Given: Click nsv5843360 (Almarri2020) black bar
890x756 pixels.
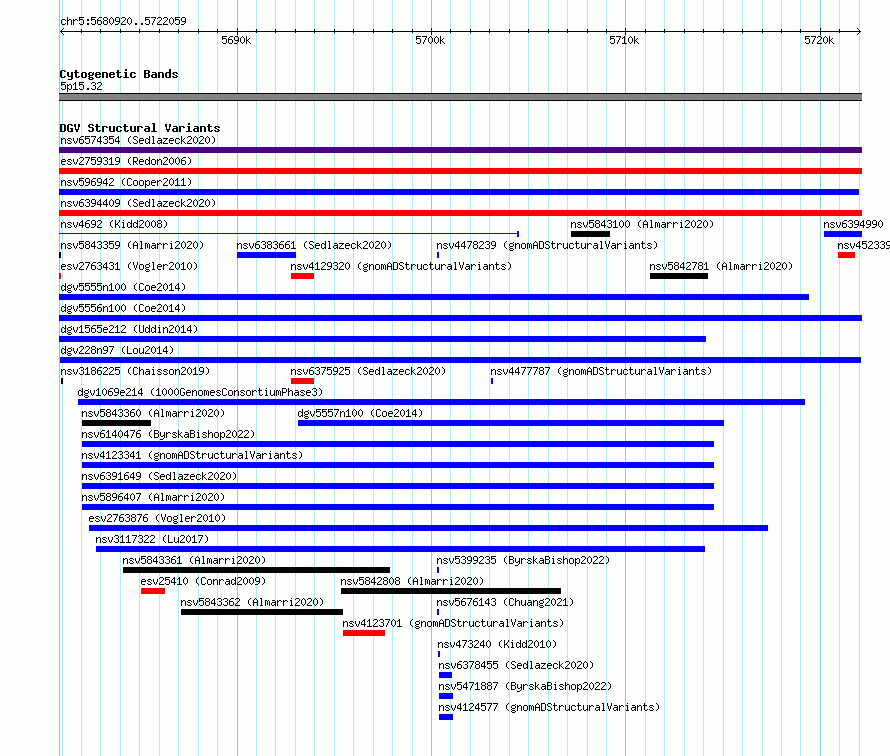Looking at the screenshot, I should [116, 423].
